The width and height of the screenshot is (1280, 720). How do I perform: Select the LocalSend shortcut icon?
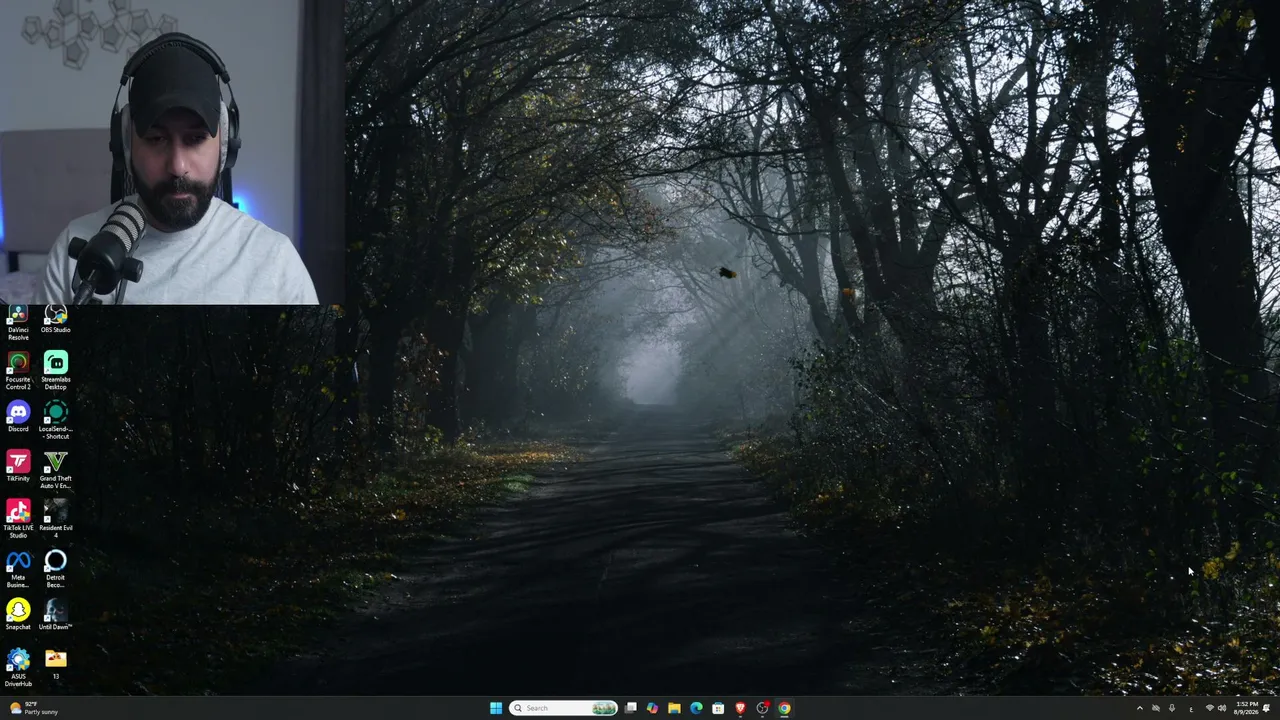pyautogui.click(x=55, y=420)
